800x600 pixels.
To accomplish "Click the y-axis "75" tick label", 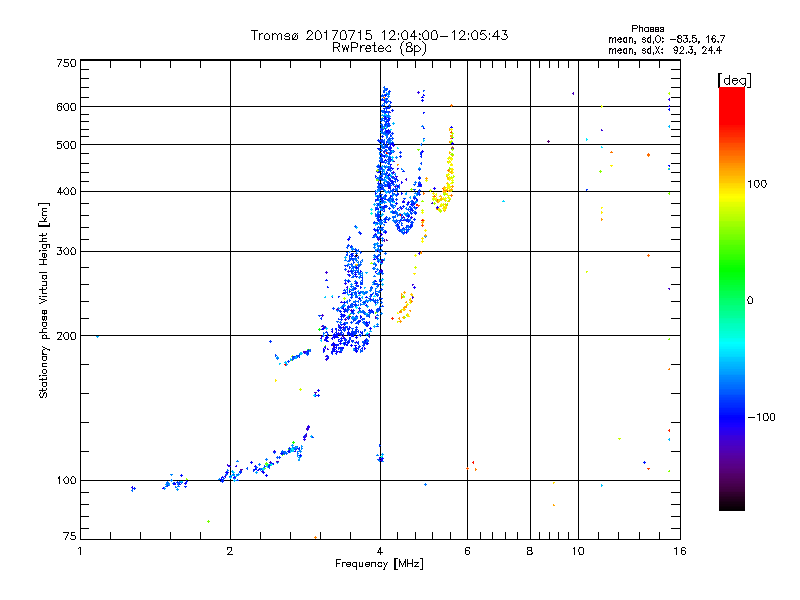I will (70, 536).
